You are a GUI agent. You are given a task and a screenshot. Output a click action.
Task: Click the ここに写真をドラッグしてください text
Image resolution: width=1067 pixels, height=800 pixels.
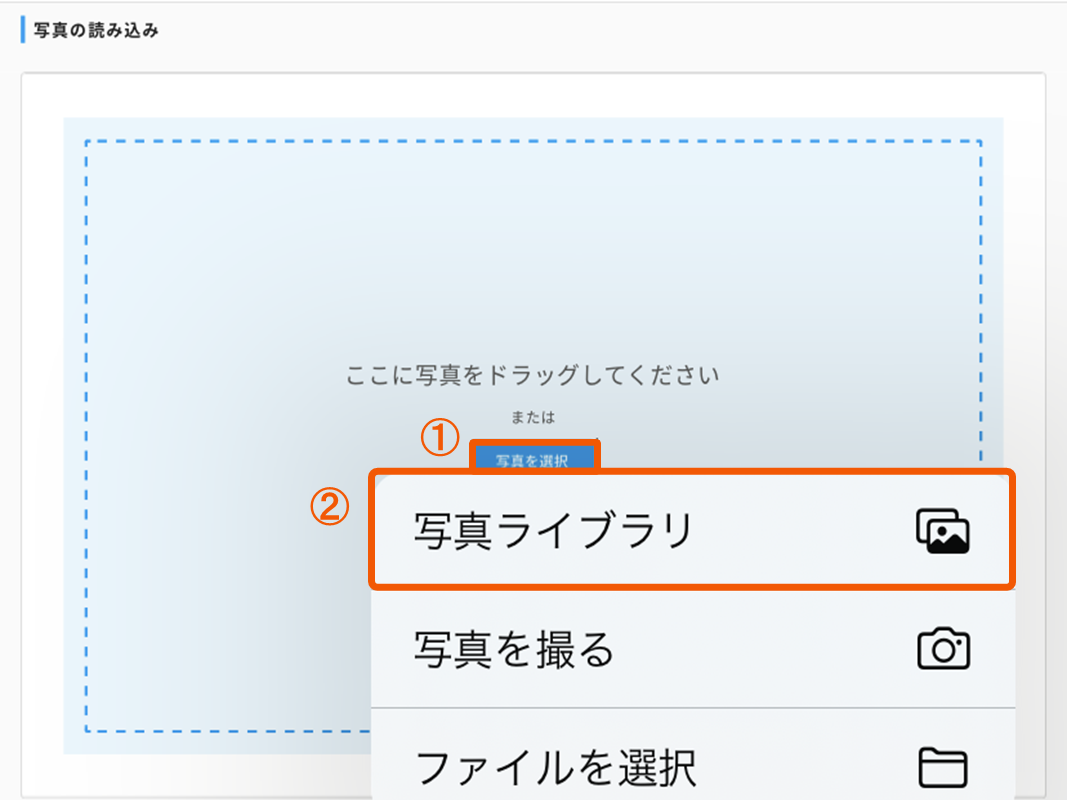(x=532, y=376)
